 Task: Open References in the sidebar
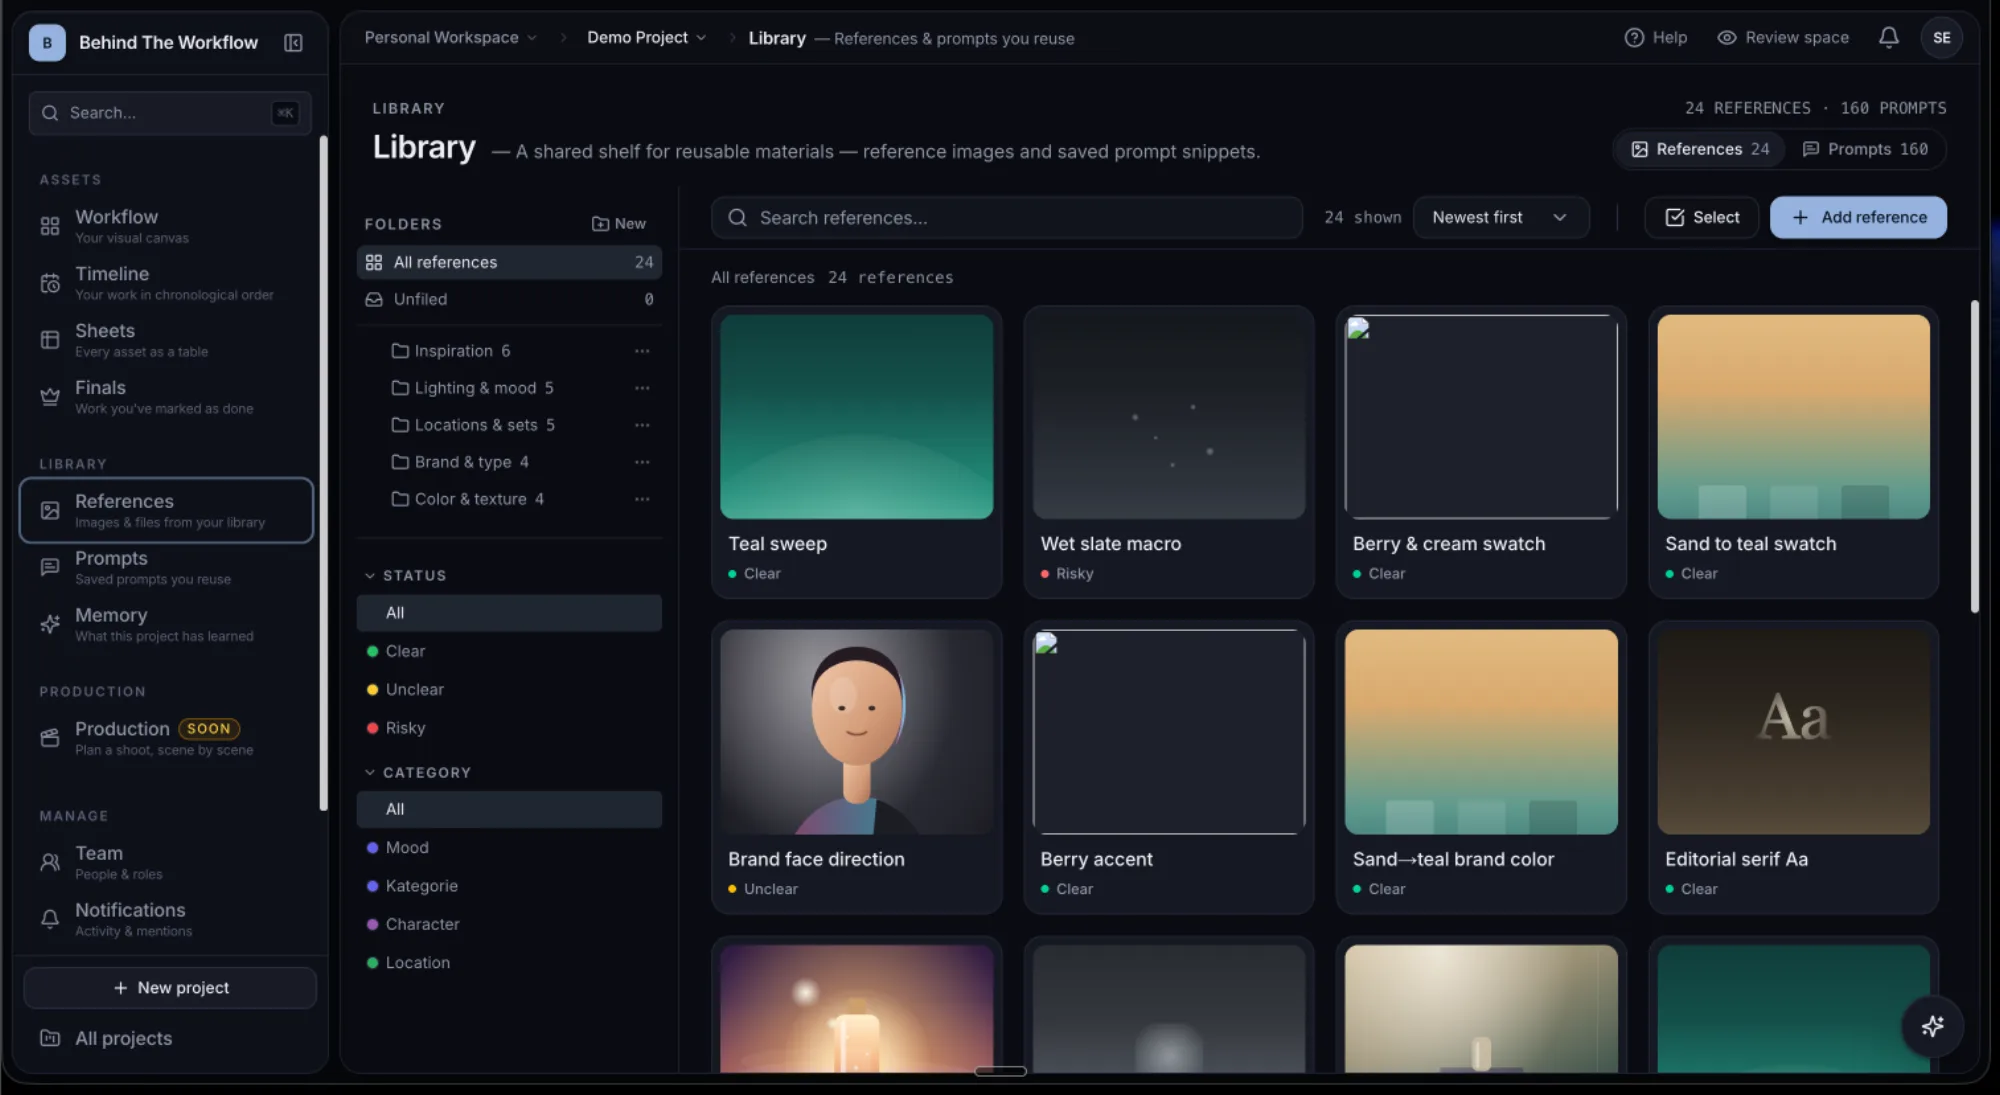(x=166, y=510)
